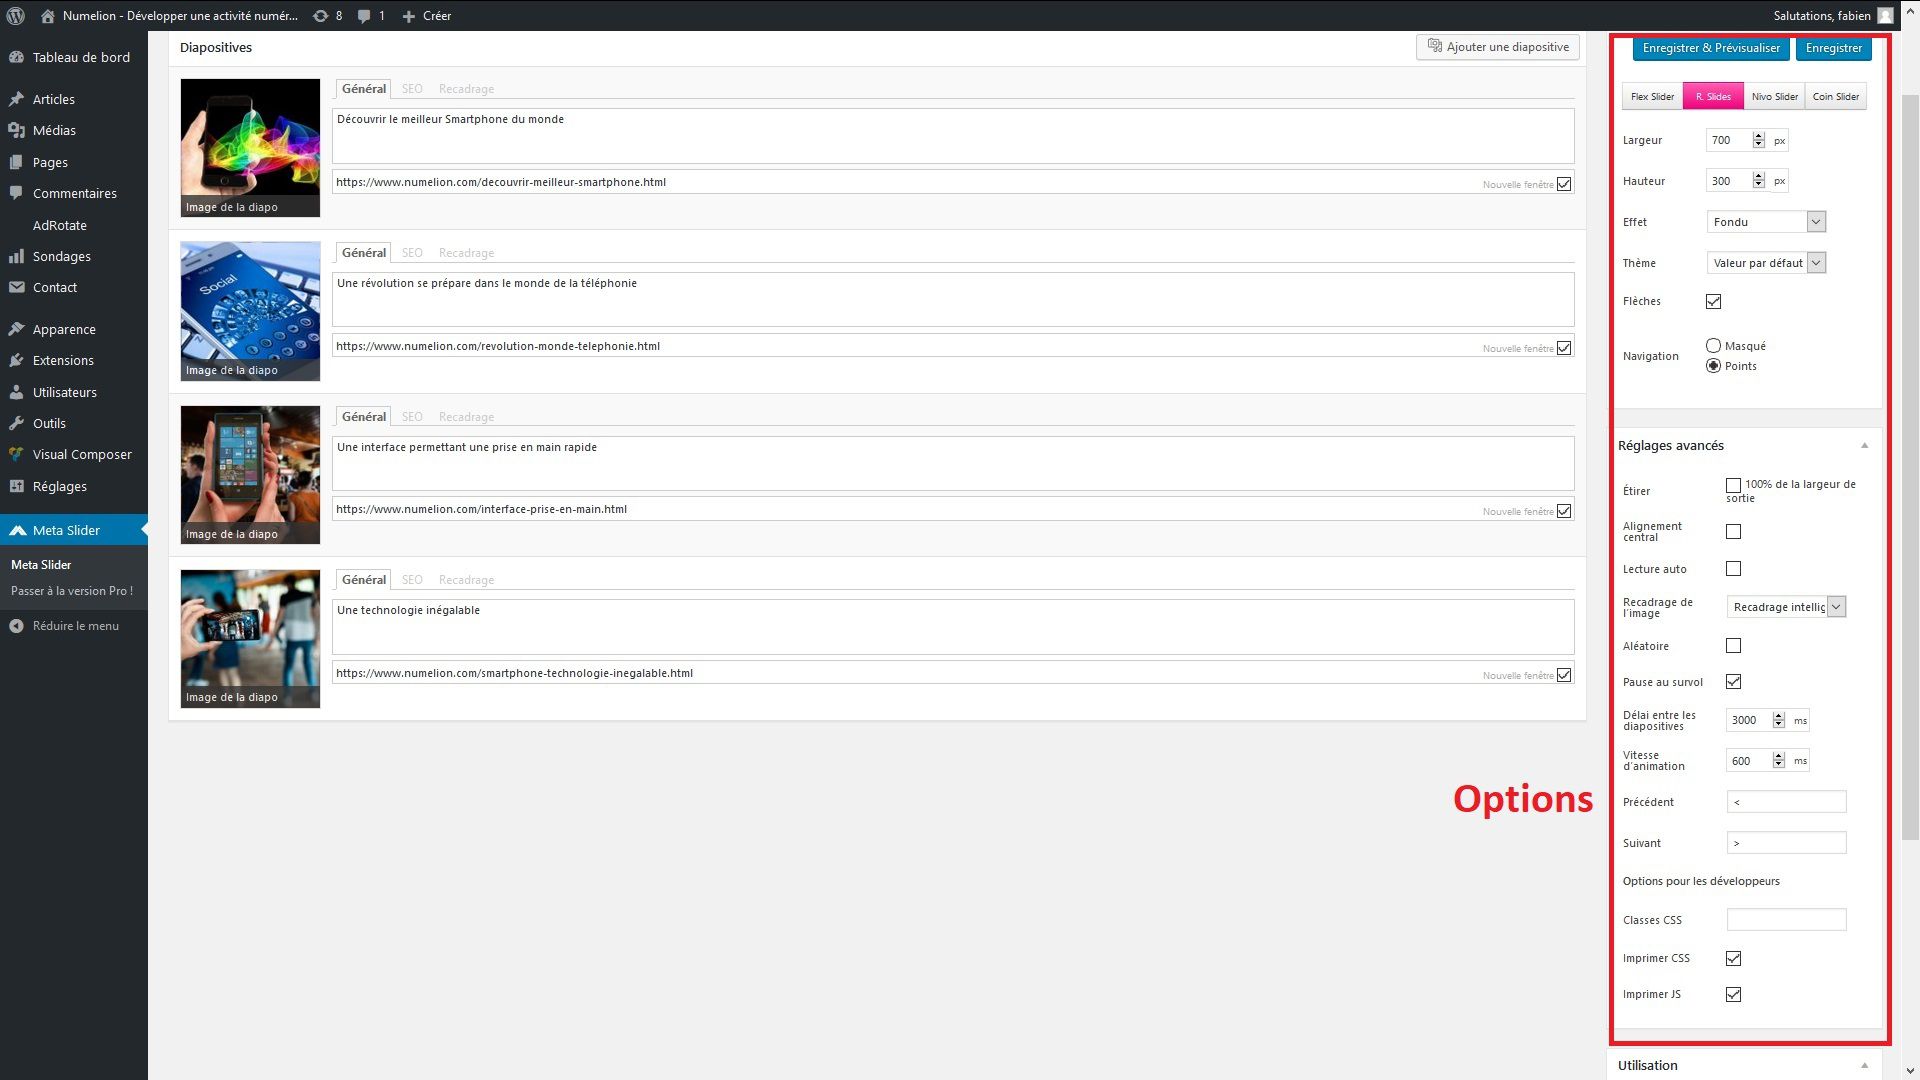Click Ajouter une diapositive button
This screenshot has width=1920, height=1080.
[1498, 47]
